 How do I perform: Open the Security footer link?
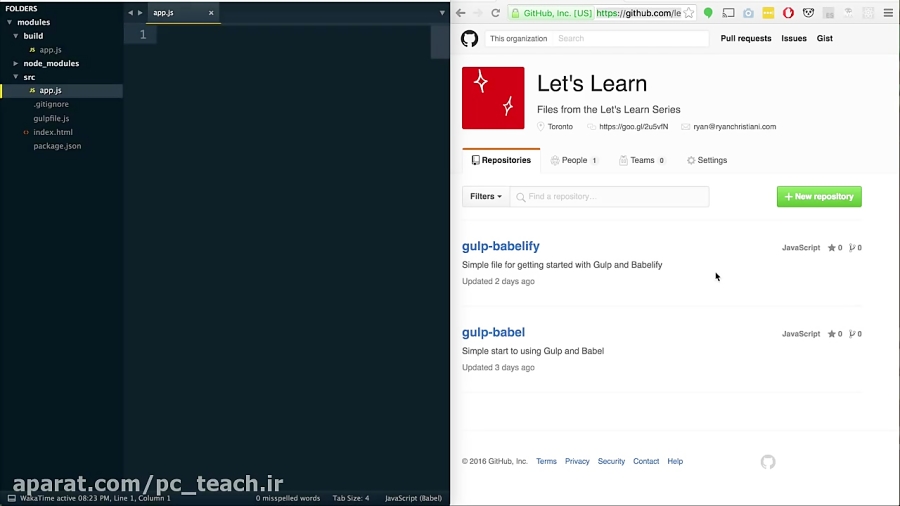(611, 461)
